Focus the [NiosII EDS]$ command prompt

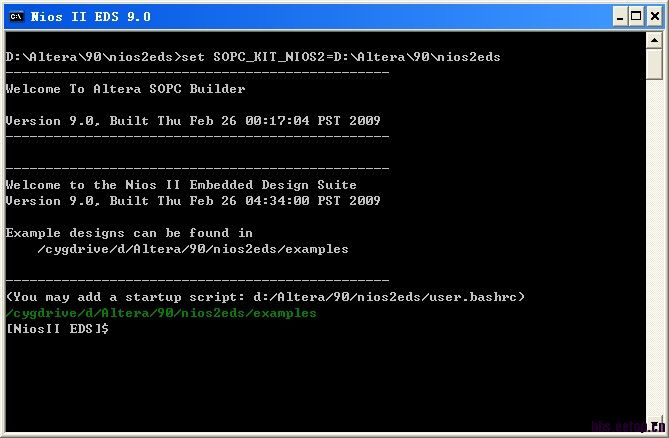click(57, 329)
